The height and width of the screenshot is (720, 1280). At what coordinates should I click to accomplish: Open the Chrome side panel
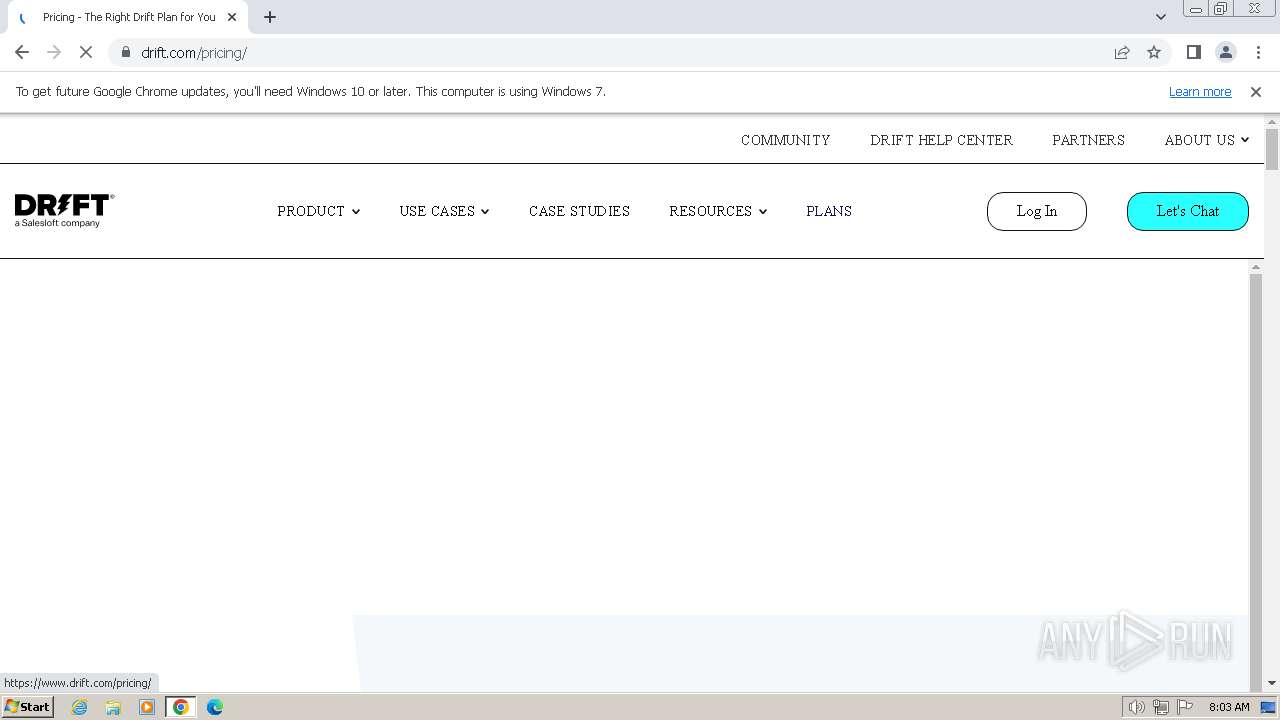[1193, 52]
